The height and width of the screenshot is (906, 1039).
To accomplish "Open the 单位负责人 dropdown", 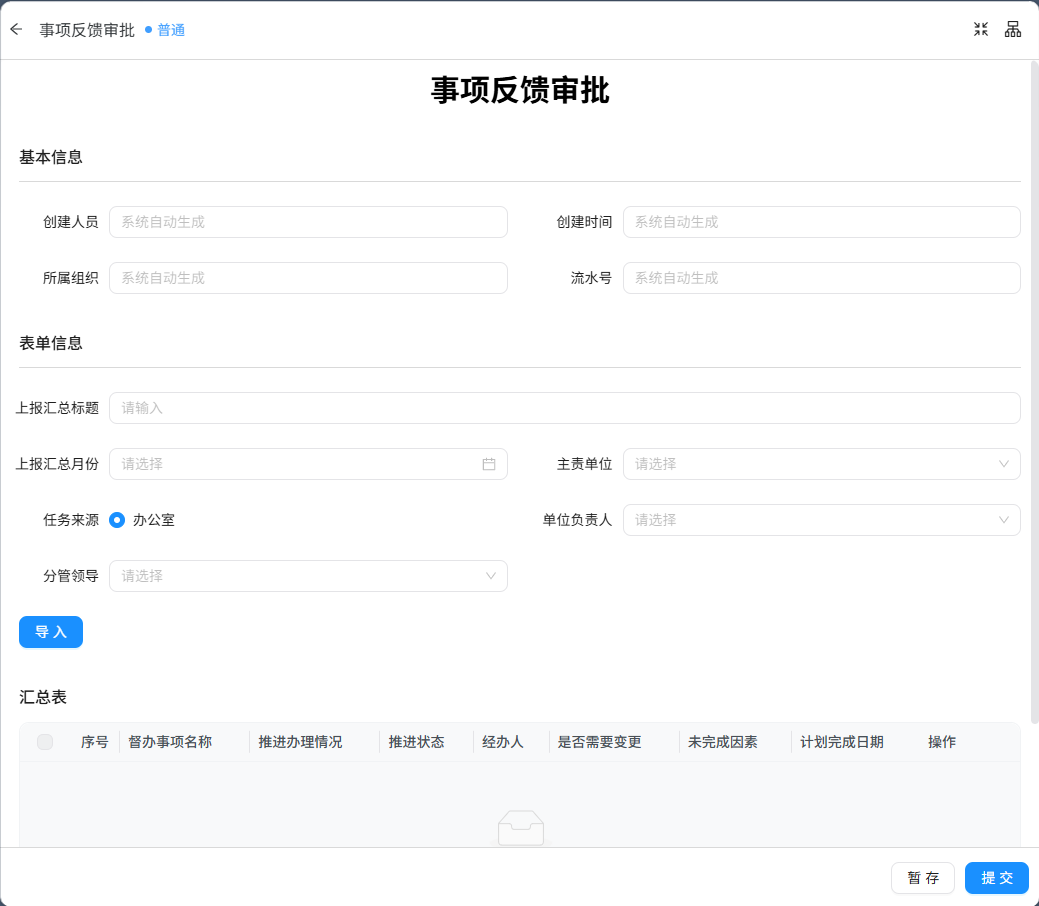I will 821,520.
